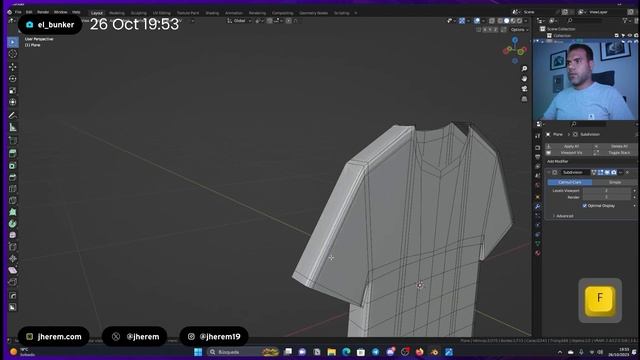Open the Render menu
Screen dimensions: 640x360
pos(43,12)
